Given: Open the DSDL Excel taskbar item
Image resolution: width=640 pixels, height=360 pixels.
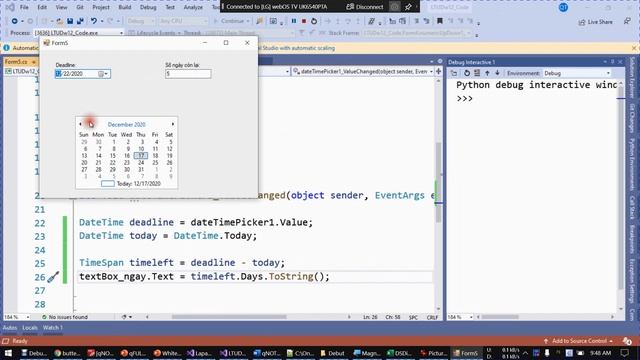Looking at the screenshot, I should (399, 353).
